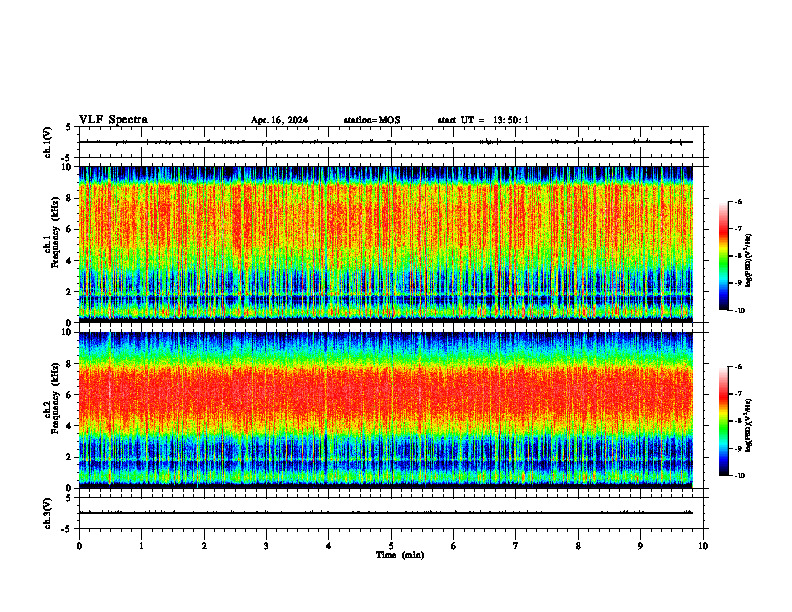Image resolution: width=792 pixels, height=612 pixels.
Task: Click time axis tick label "9"
Action: coord(640,546)
